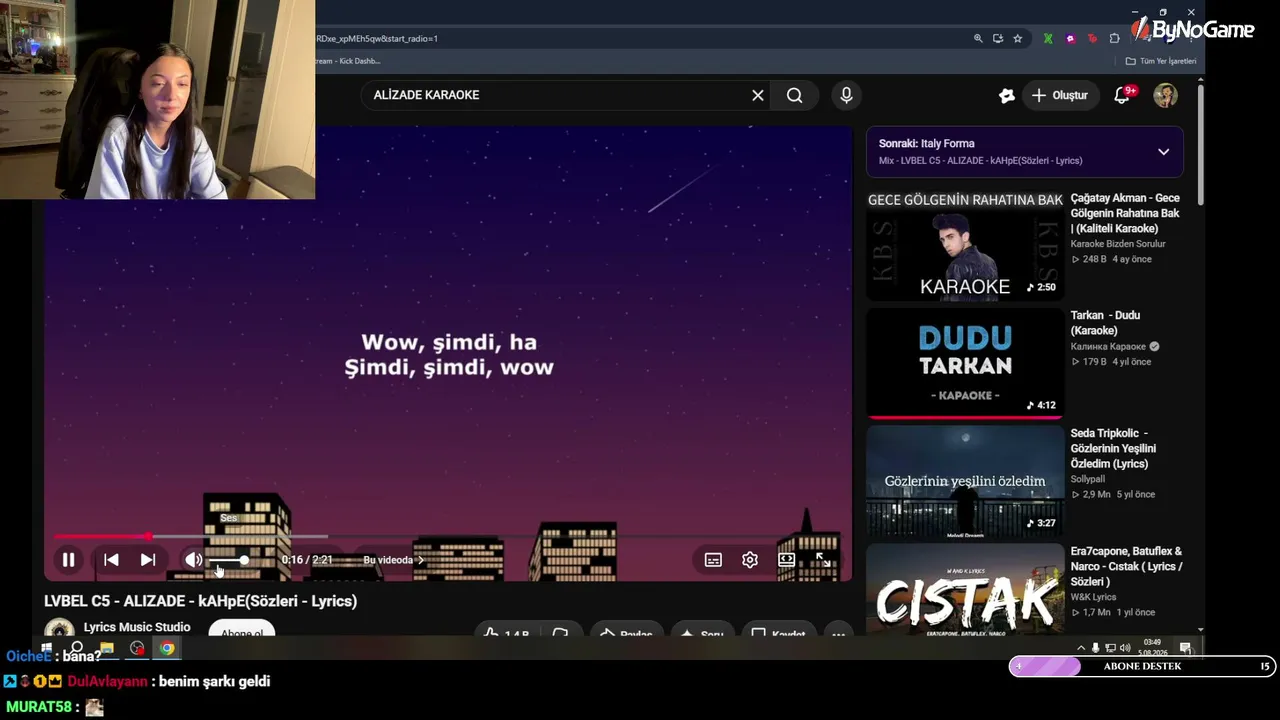Viewport: 1280px width, 720px height.
Task: Open the account avatar menu
Action: click(x=1165, y=95)
